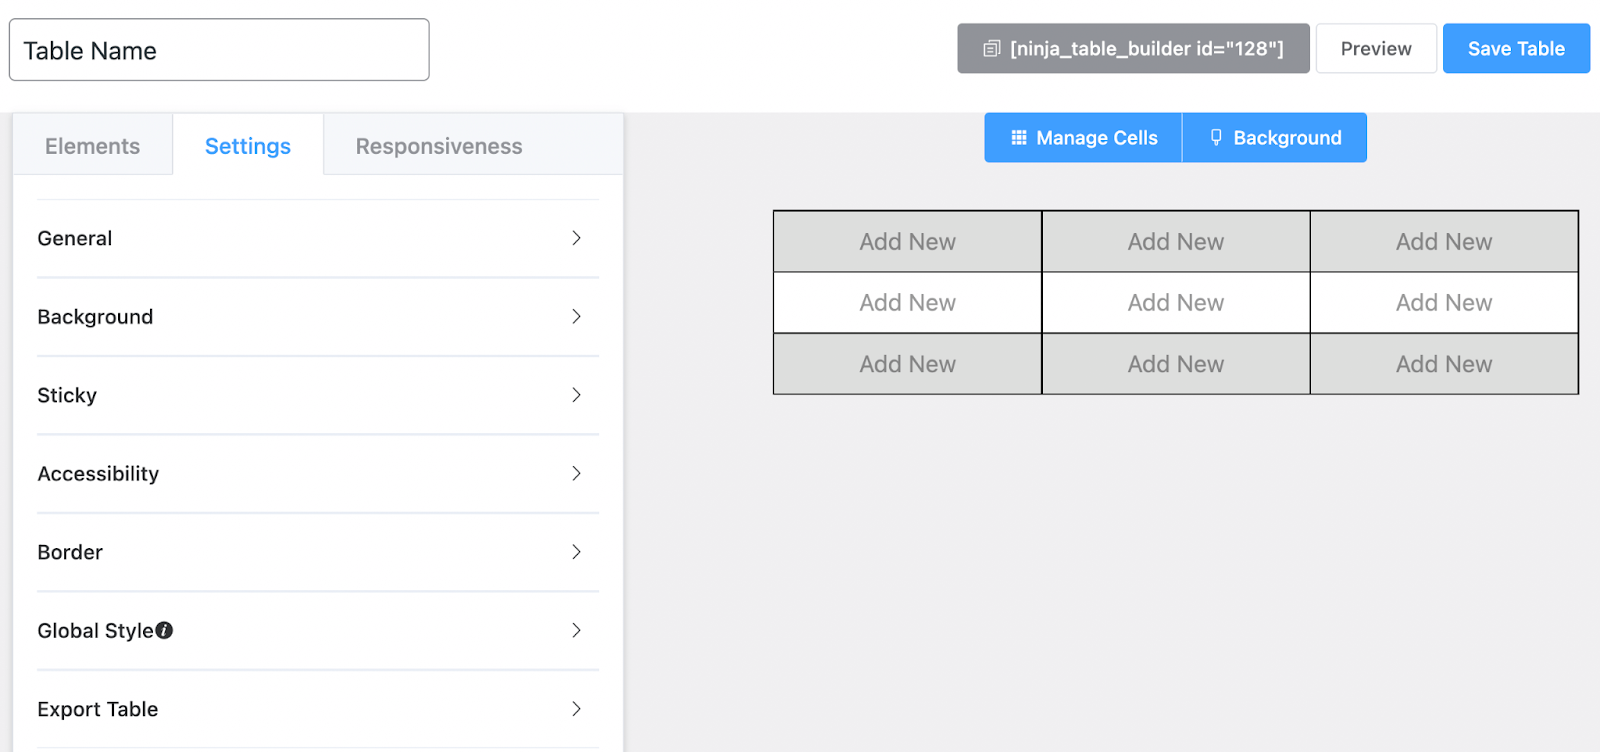Screen dimensions: 1600x752
Task: Select the center Add New table cell
Action: pos(1176,303)
